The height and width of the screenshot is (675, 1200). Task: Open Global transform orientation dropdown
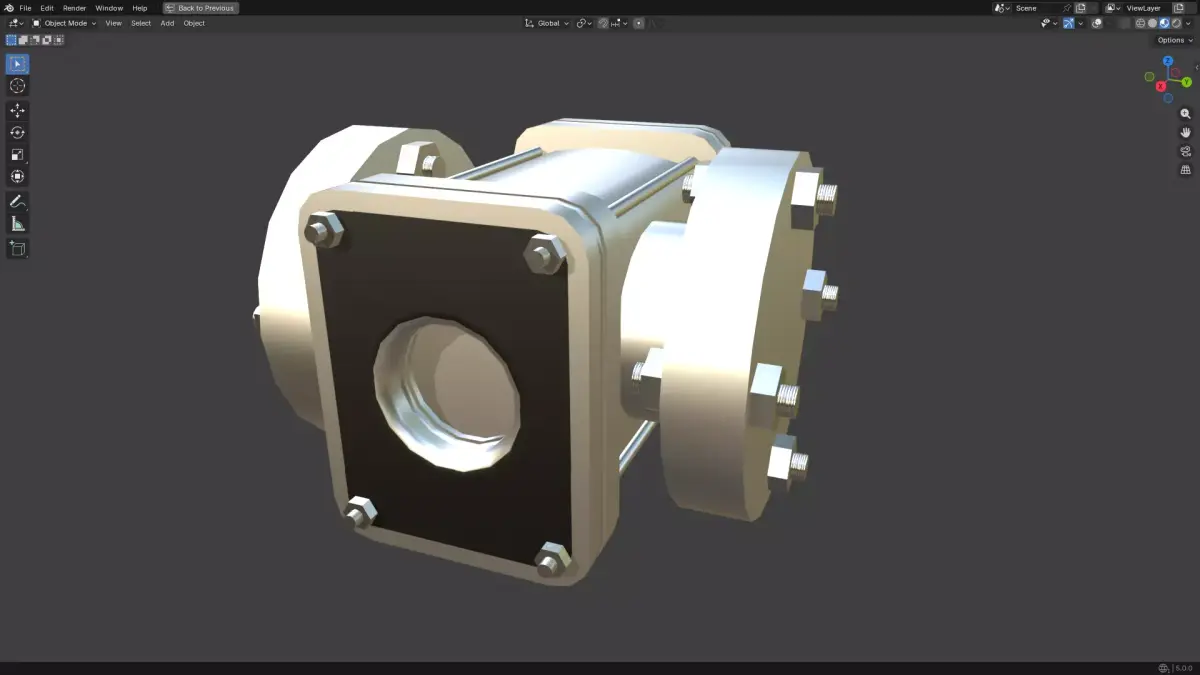pyautogui.click(x=547, y=23)
